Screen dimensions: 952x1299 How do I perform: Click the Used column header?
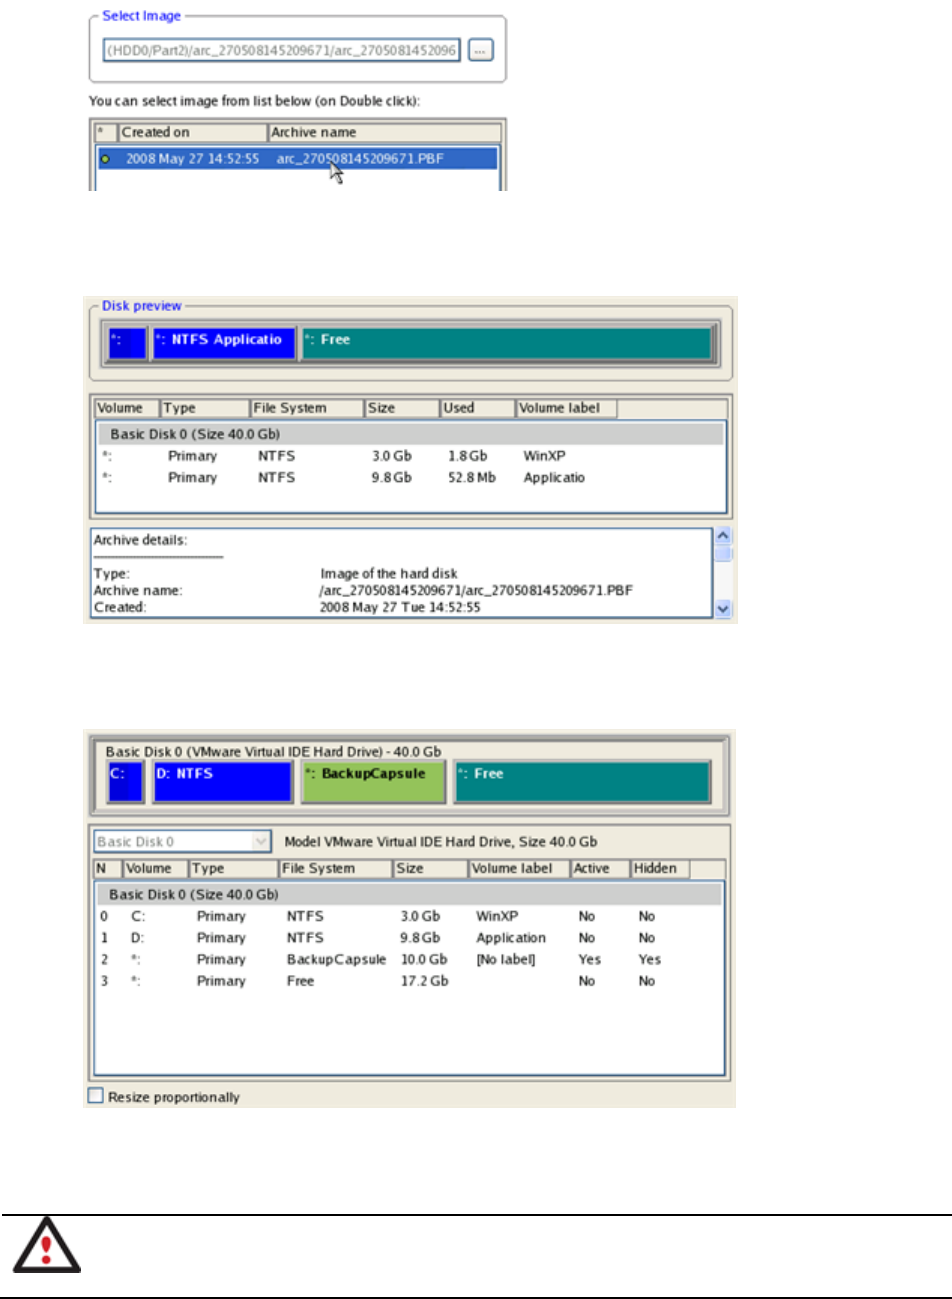click(x=478, y=408)
